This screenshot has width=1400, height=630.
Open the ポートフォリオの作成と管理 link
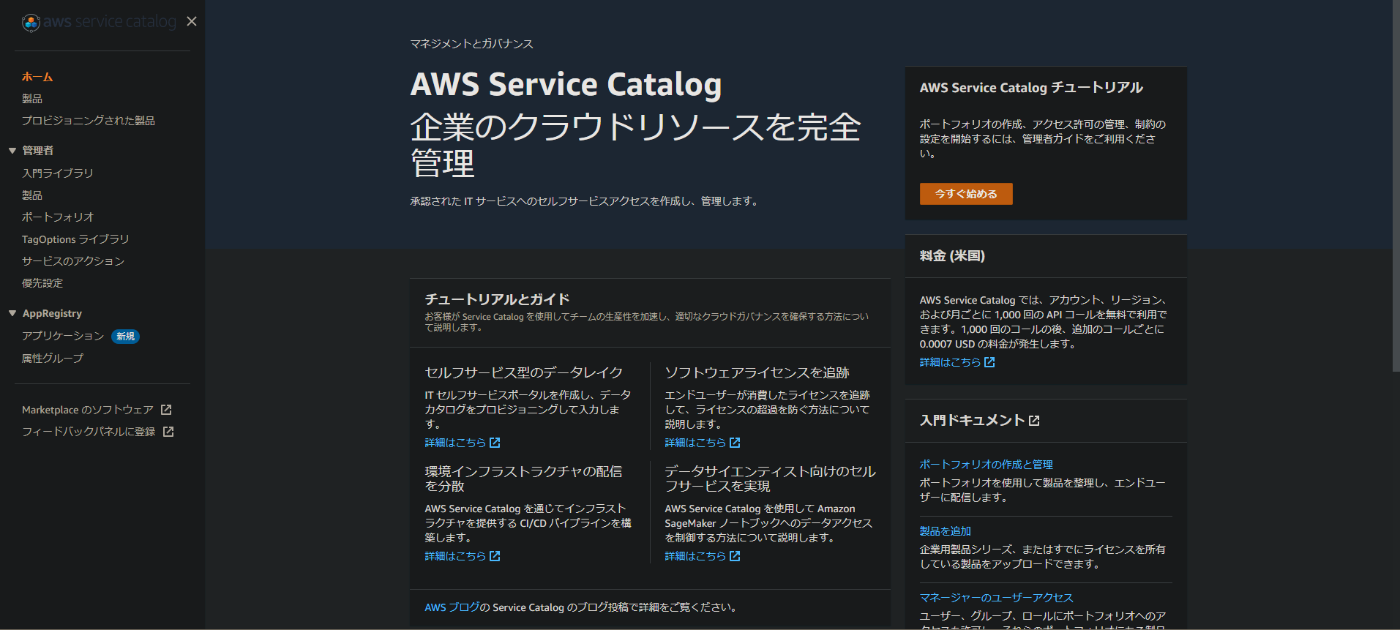click(985, 464)
